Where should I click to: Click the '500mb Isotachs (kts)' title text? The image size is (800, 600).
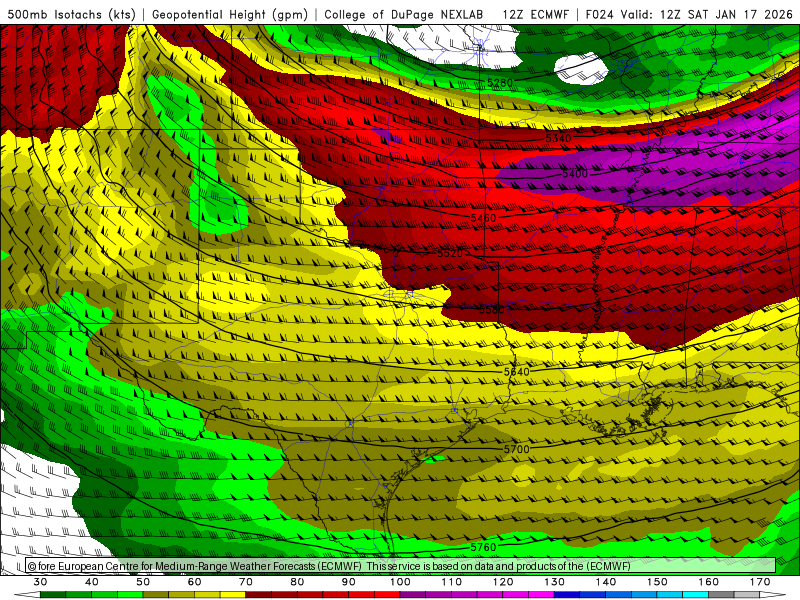click(x=72, y=14)
